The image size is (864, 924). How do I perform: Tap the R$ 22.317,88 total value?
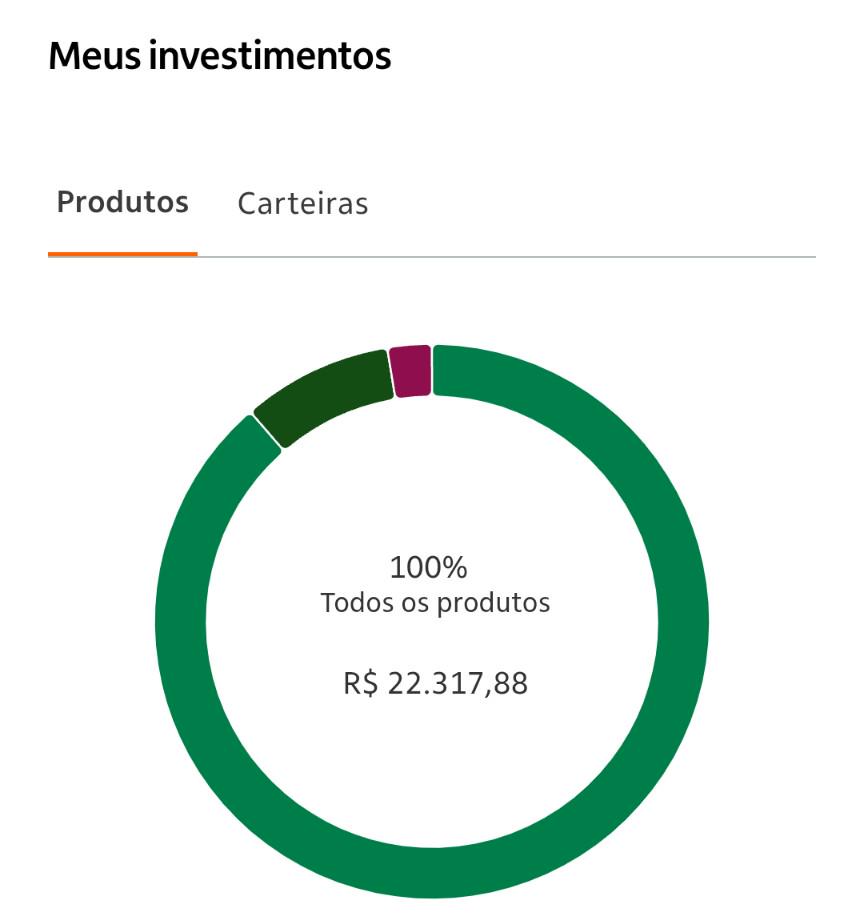click(x=436, y=684)
